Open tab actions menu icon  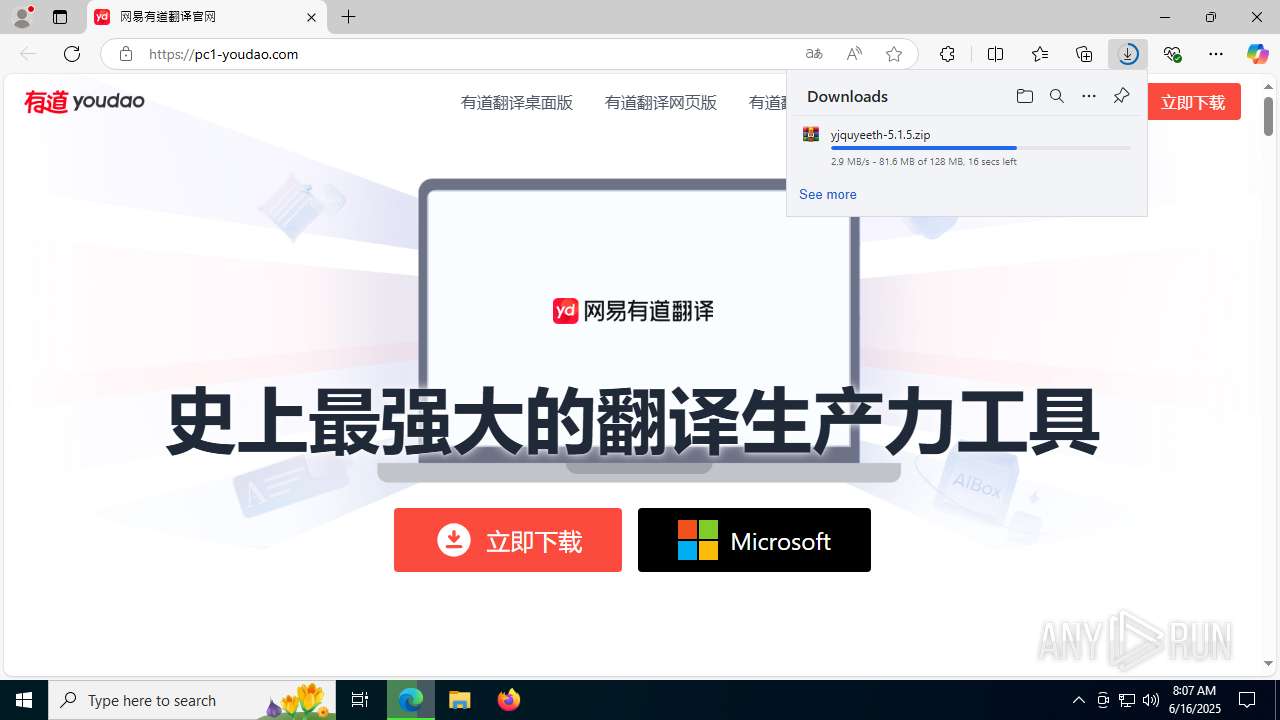click(60, 17)
